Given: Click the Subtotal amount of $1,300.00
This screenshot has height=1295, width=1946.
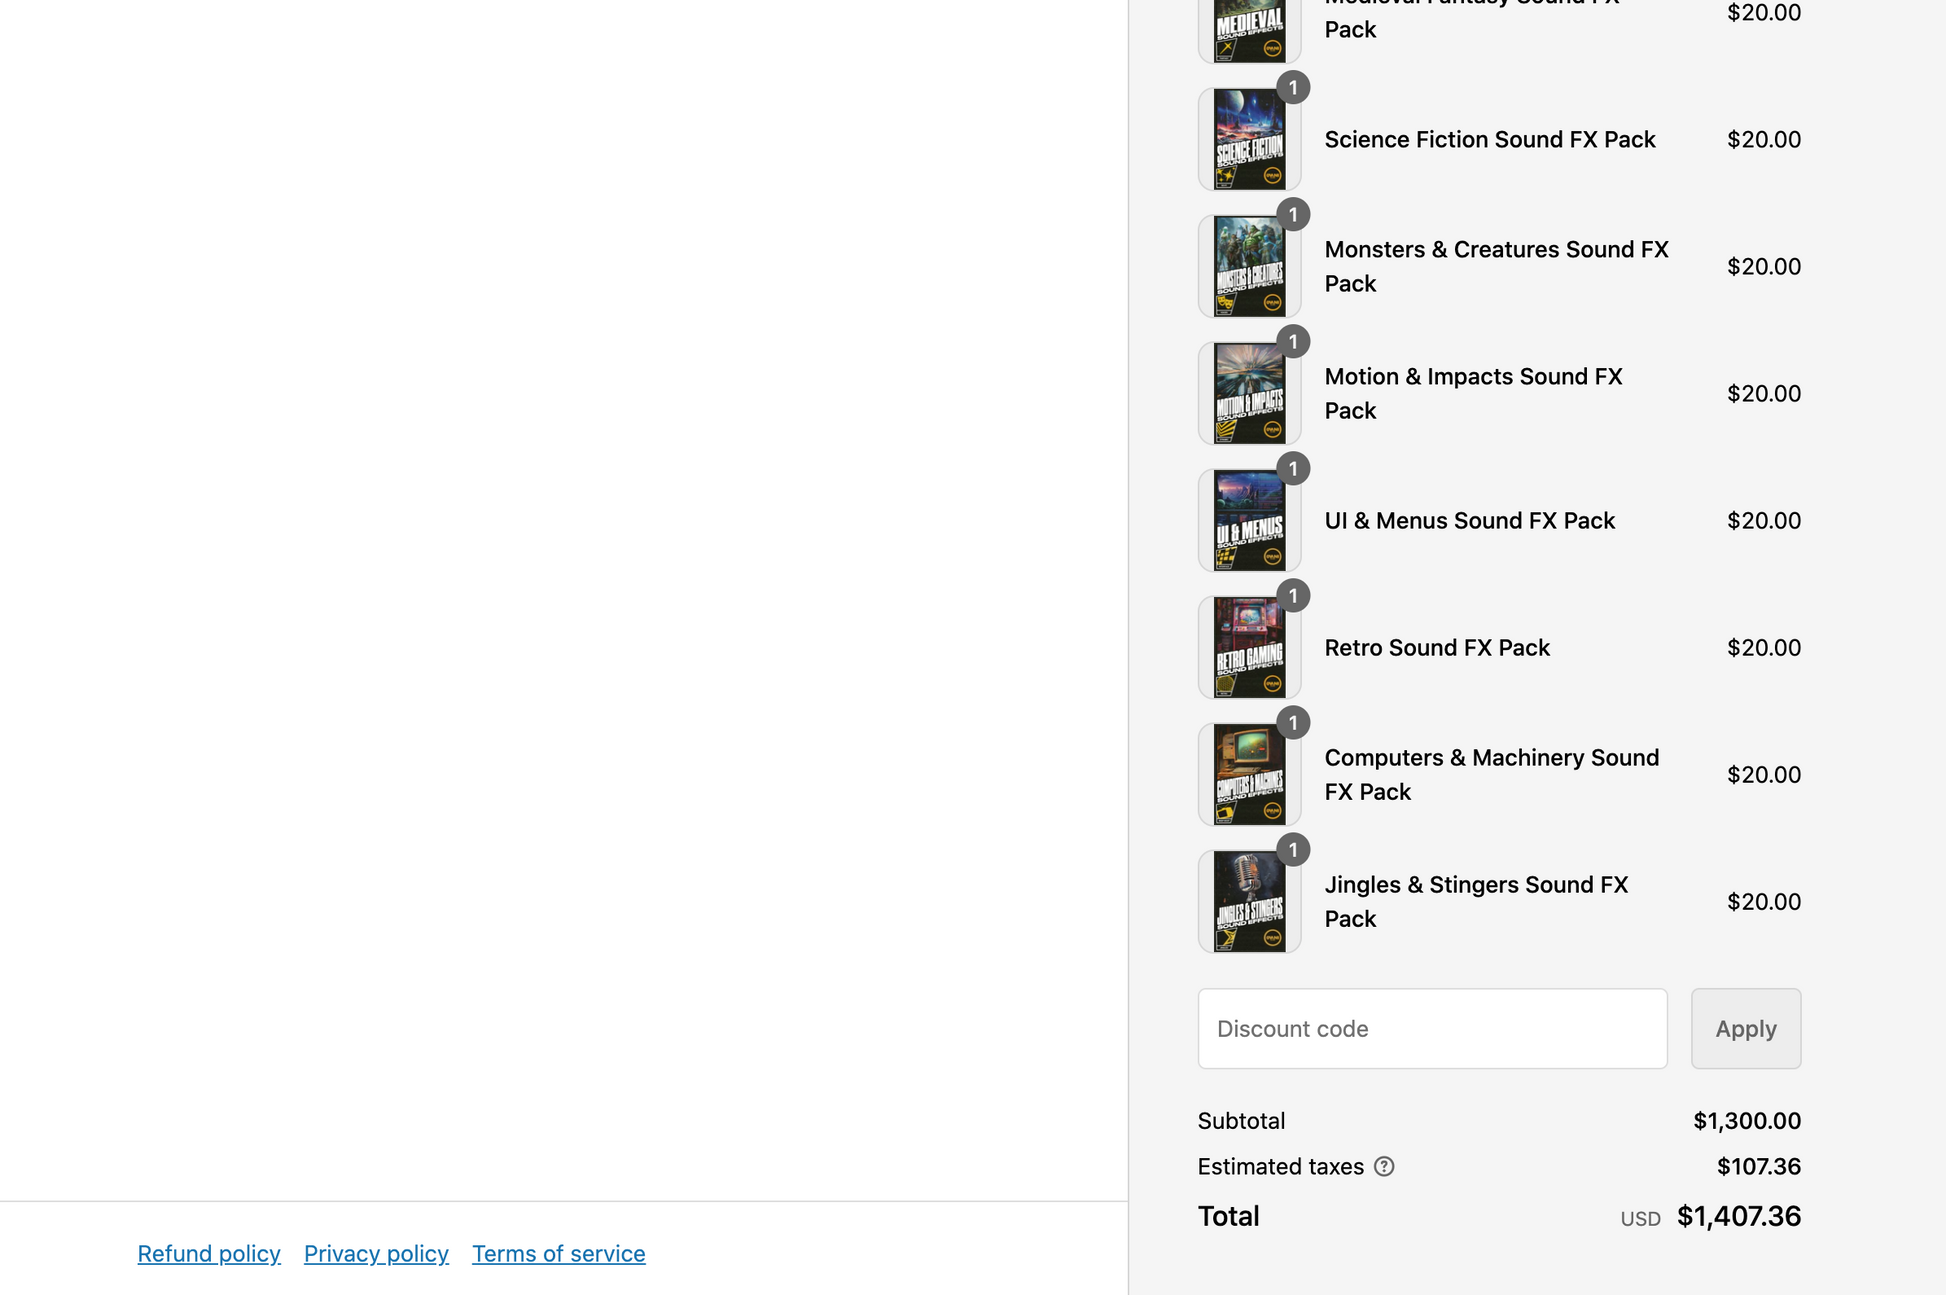Looking at the screenshot, I should [1747, 1120].
